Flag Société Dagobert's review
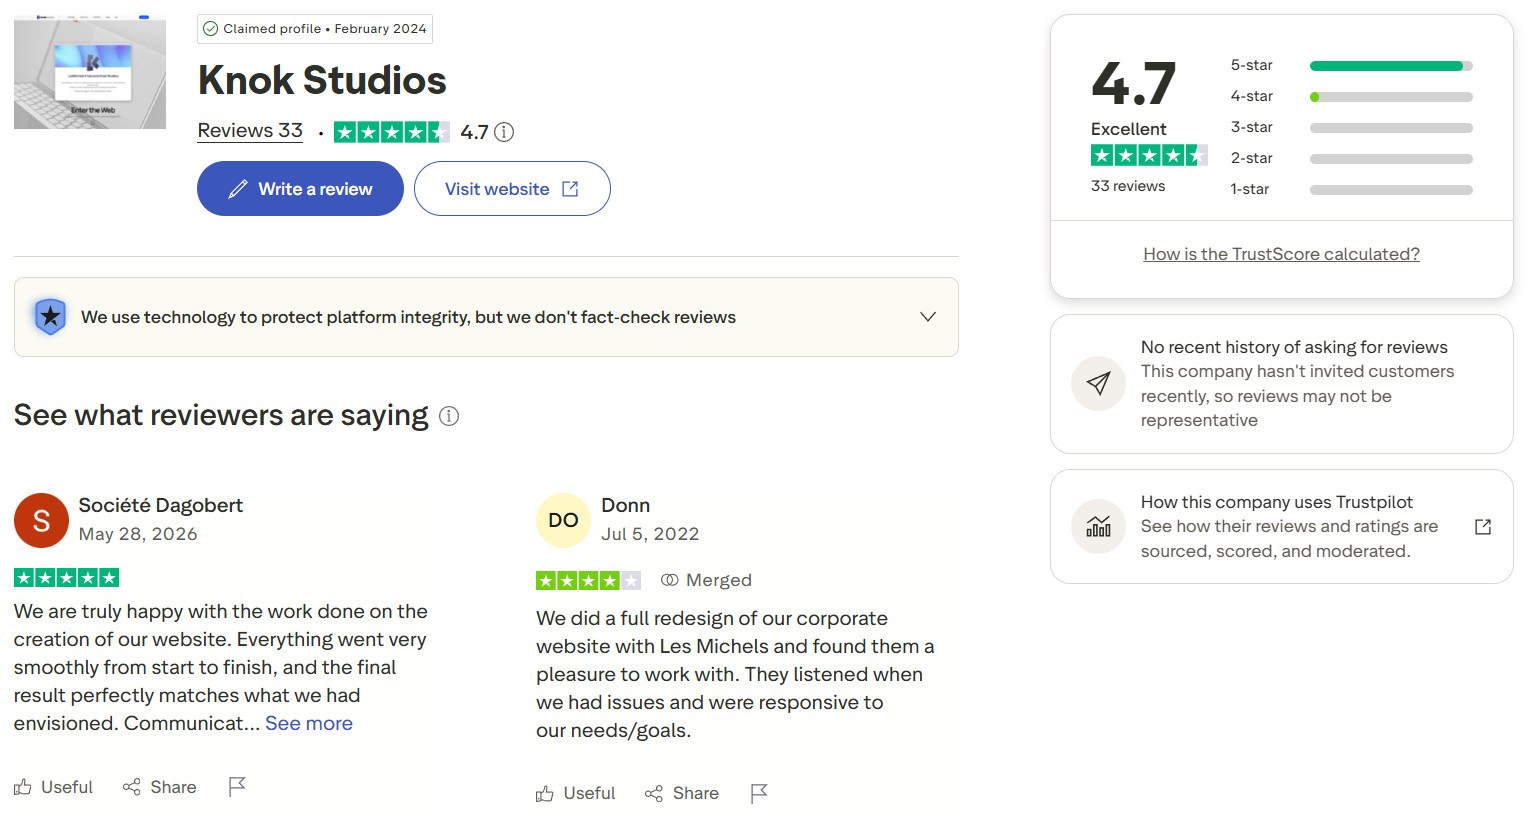Viewport: 1537px width, 828px height. [237, 787]
